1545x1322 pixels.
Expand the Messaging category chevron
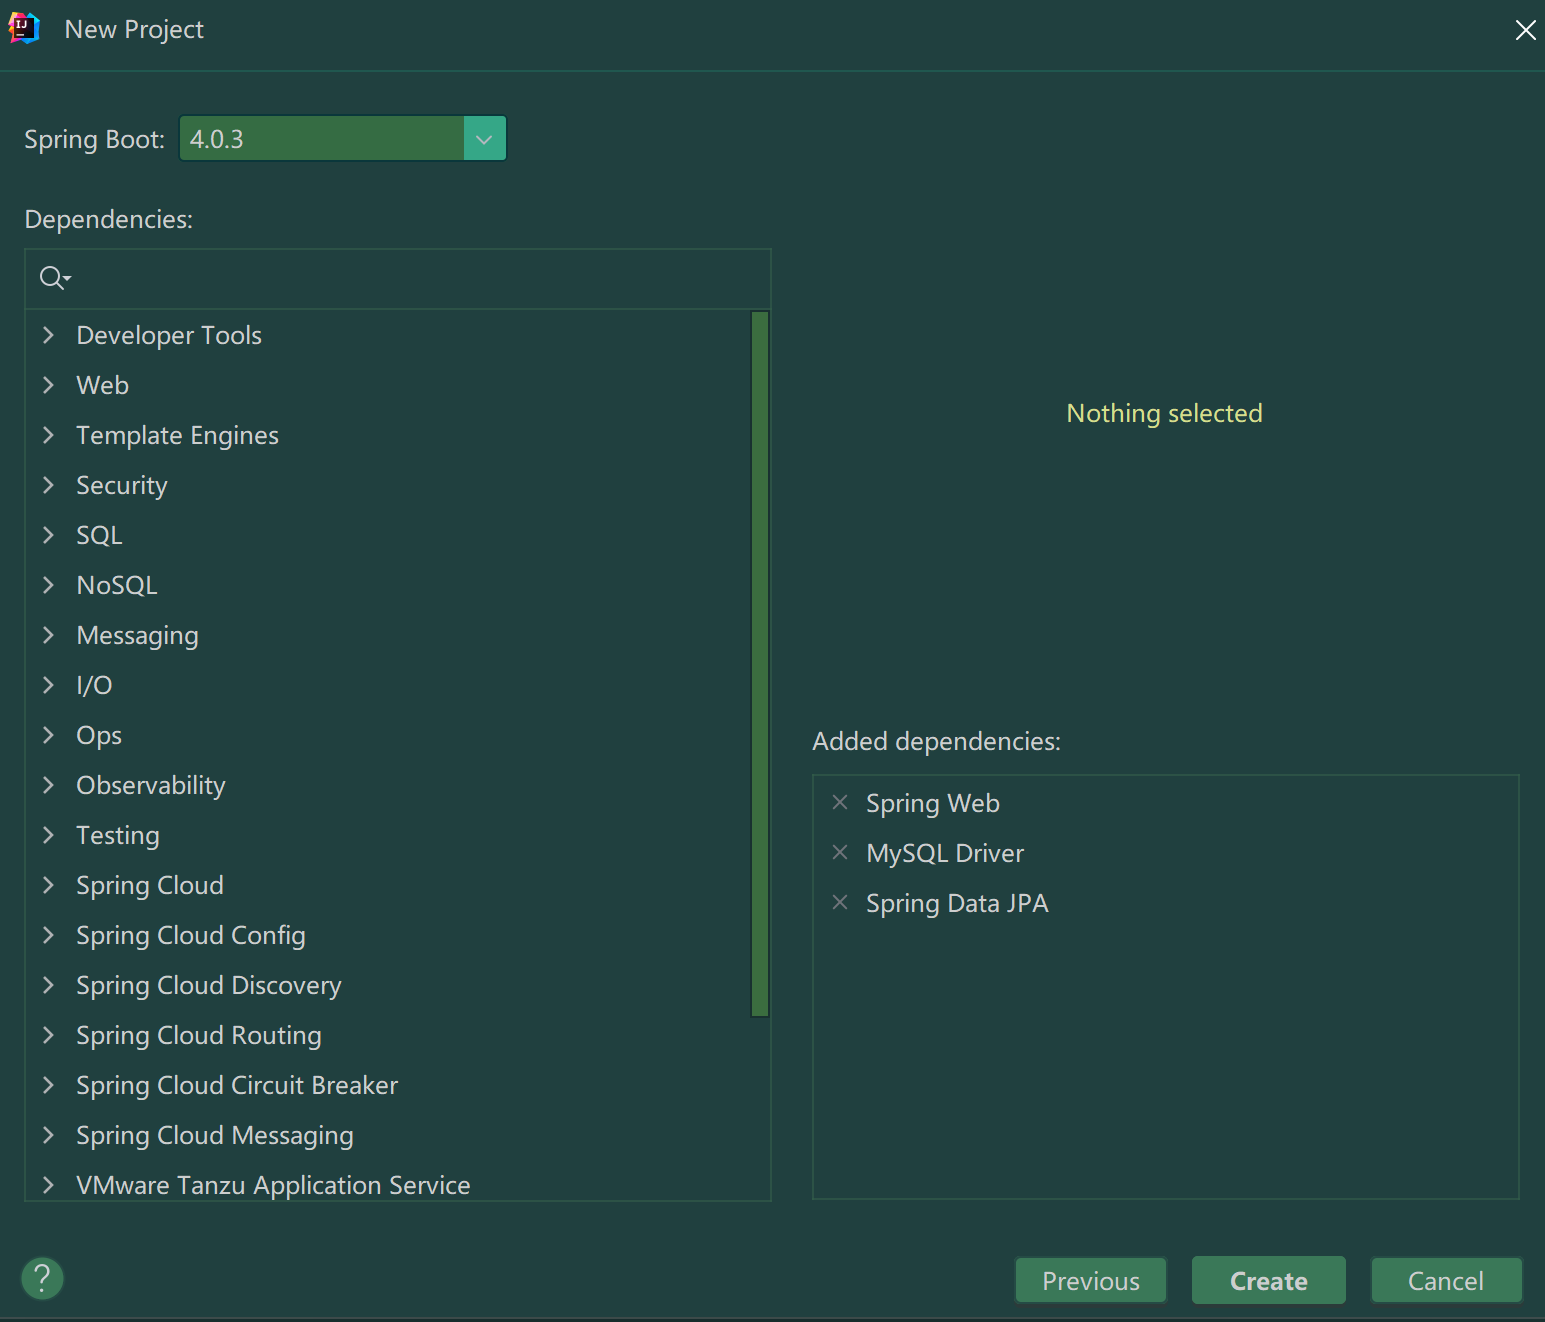click(x=48, y=635)
